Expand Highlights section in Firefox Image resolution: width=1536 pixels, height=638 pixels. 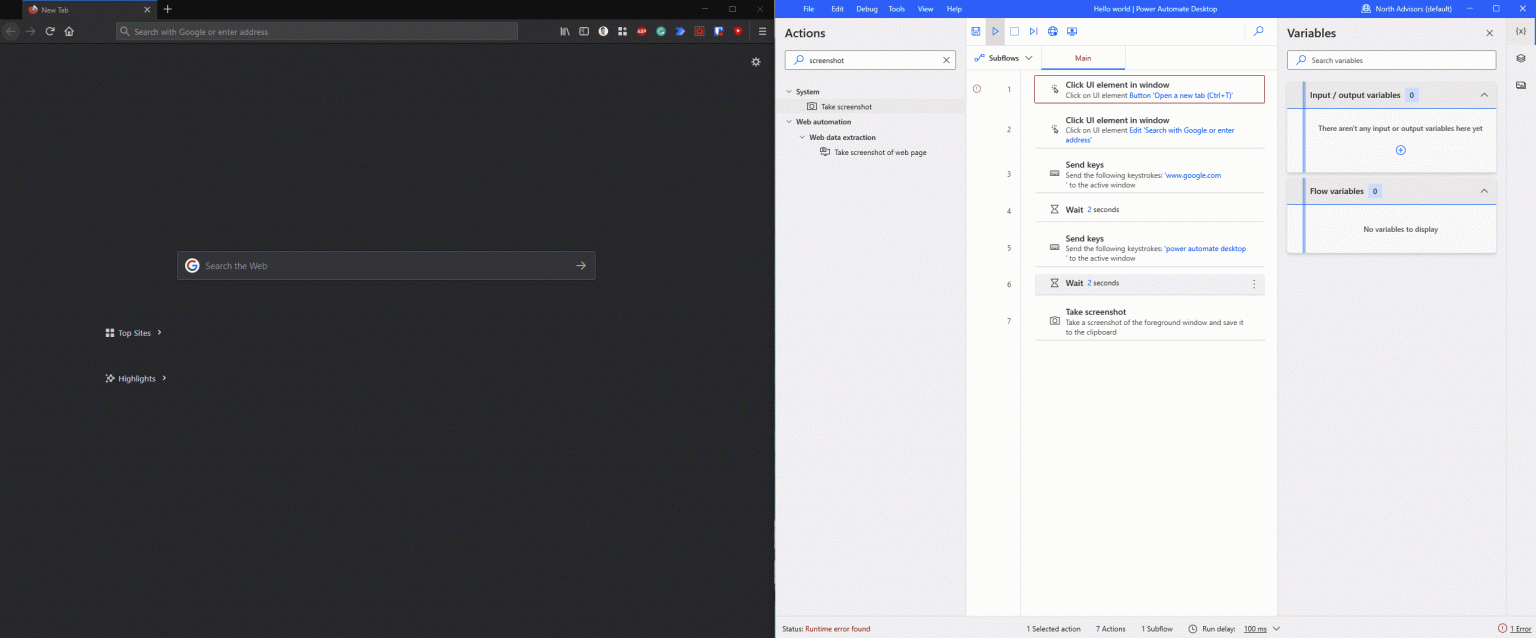point(164,378)
